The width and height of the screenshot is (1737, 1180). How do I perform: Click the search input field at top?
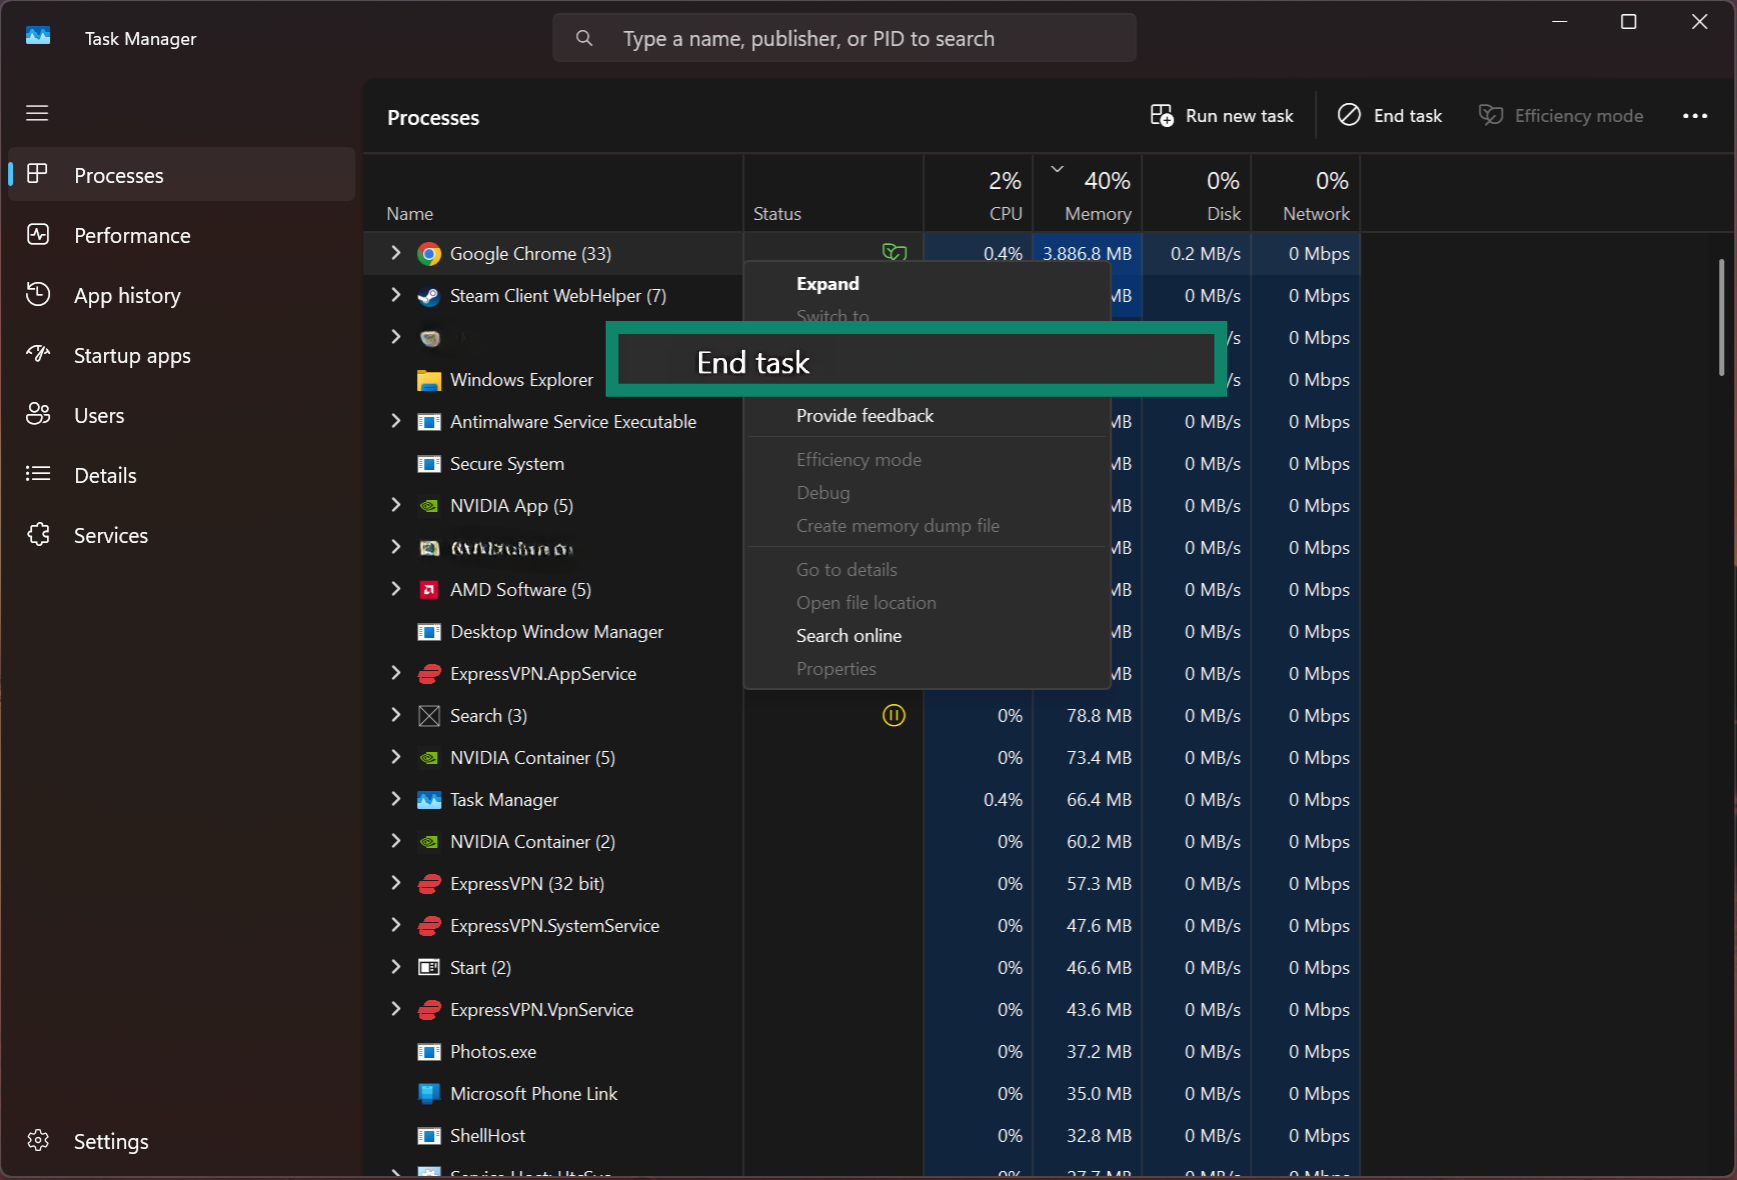(x=844, y=38)
